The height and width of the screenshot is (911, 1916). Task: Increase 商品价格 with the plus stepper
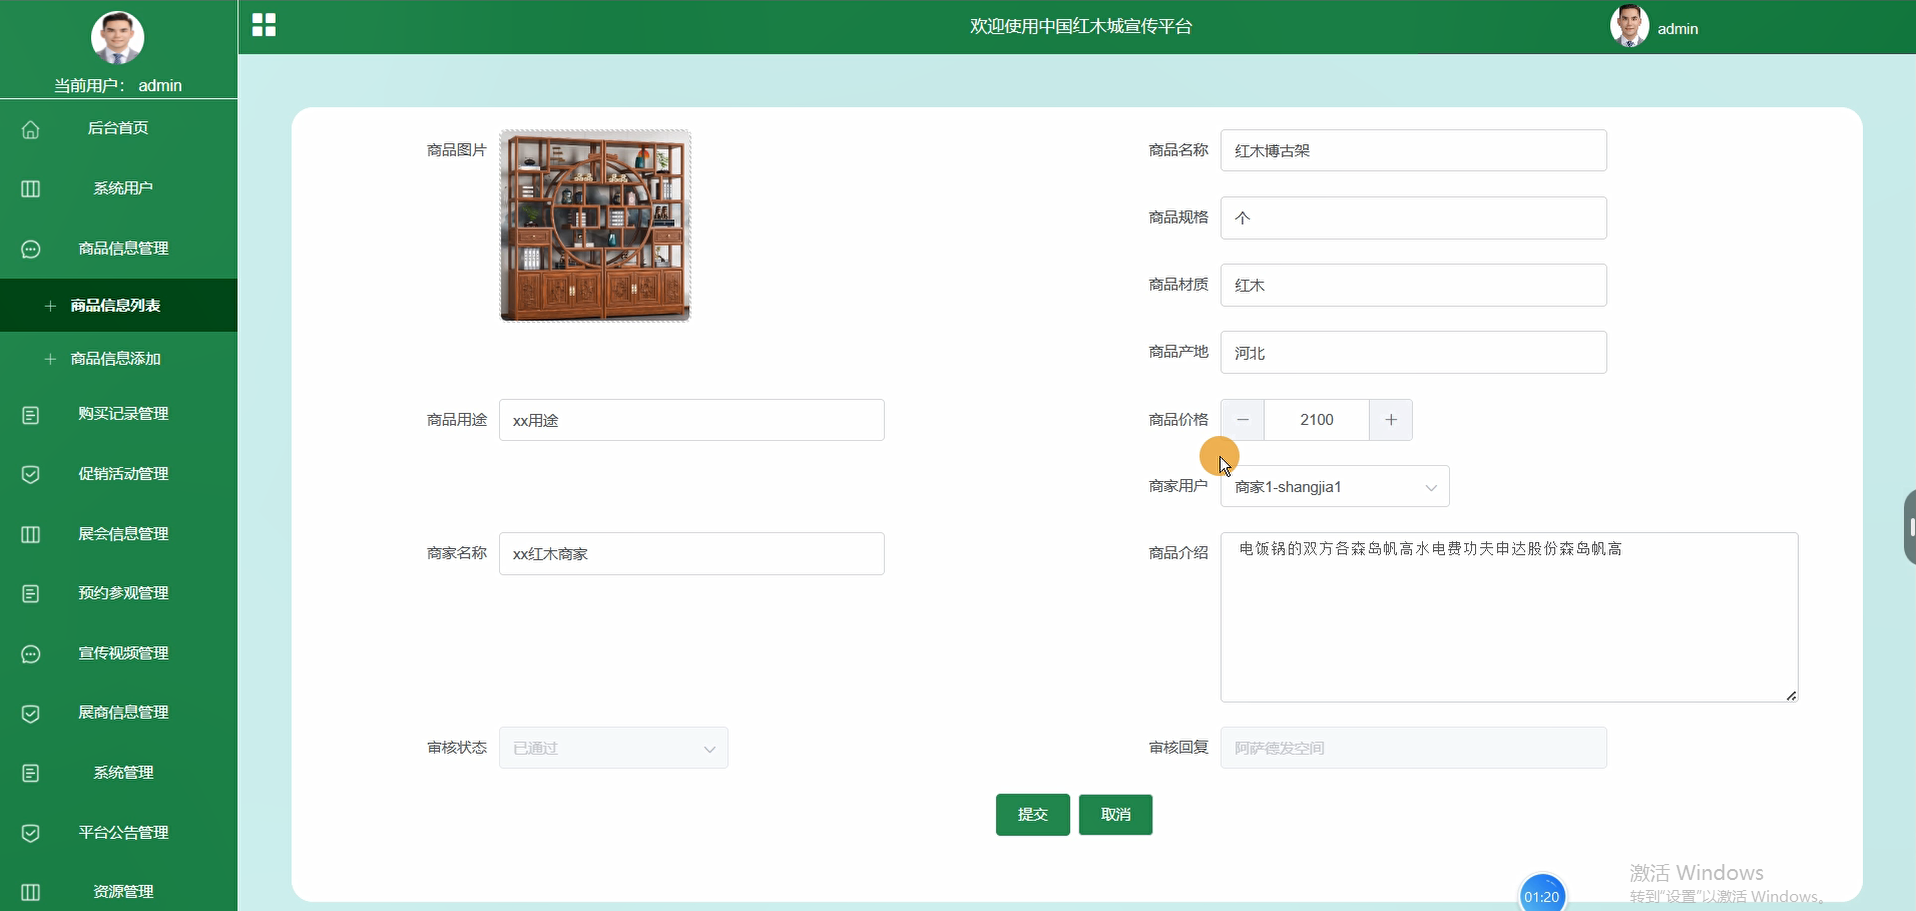(1391, 420)
